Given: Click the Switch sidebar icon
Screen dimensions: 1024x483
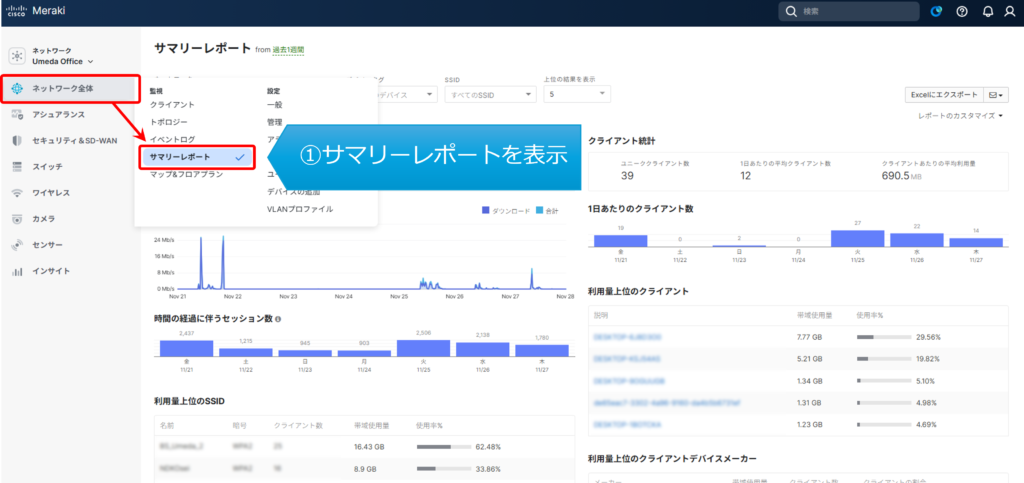Looking at the screenshot, I should [x=17, y=166].
